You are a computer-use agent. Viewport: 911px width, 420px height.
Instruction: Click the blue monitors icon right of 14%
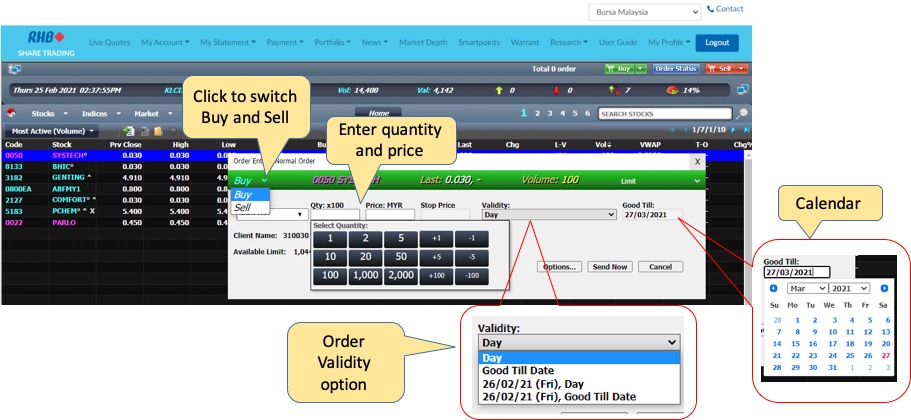tap(743, 90)
